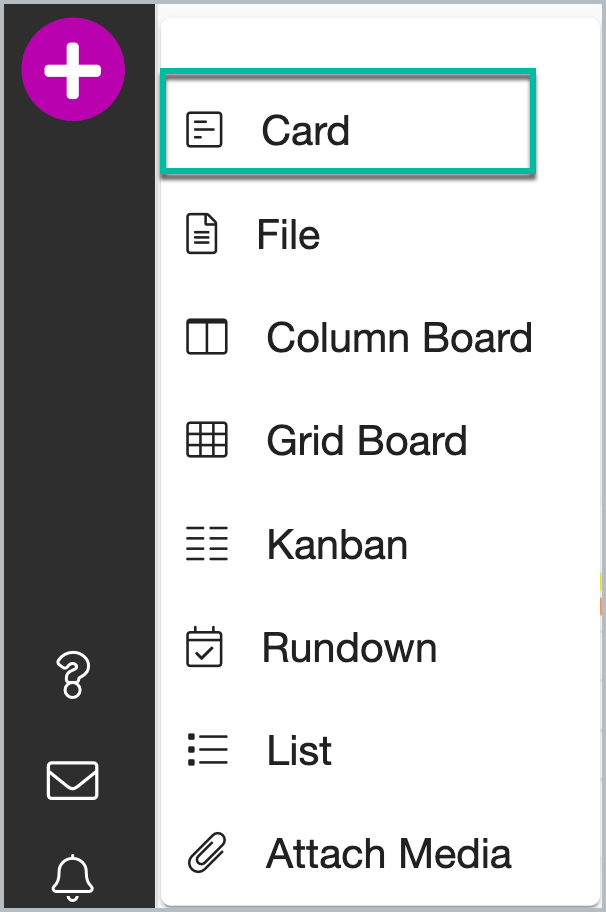Click the Grid Board table icon
This screenshot has height=912, width=606.
[x=206, y=440]
